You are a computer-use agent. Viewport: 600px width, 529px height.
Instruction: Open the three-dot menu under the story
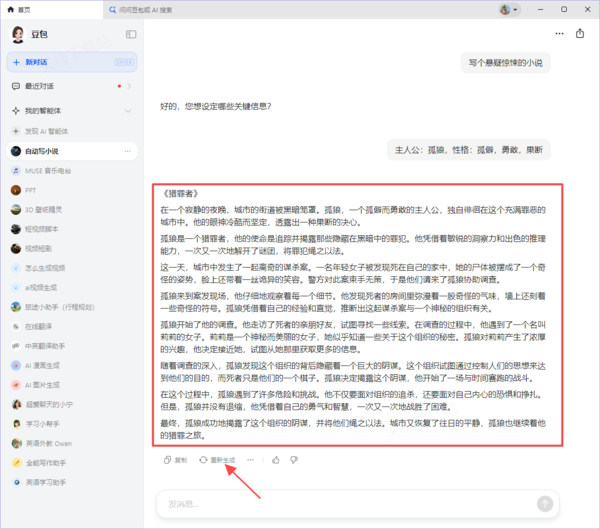click(x=250, y=460)
